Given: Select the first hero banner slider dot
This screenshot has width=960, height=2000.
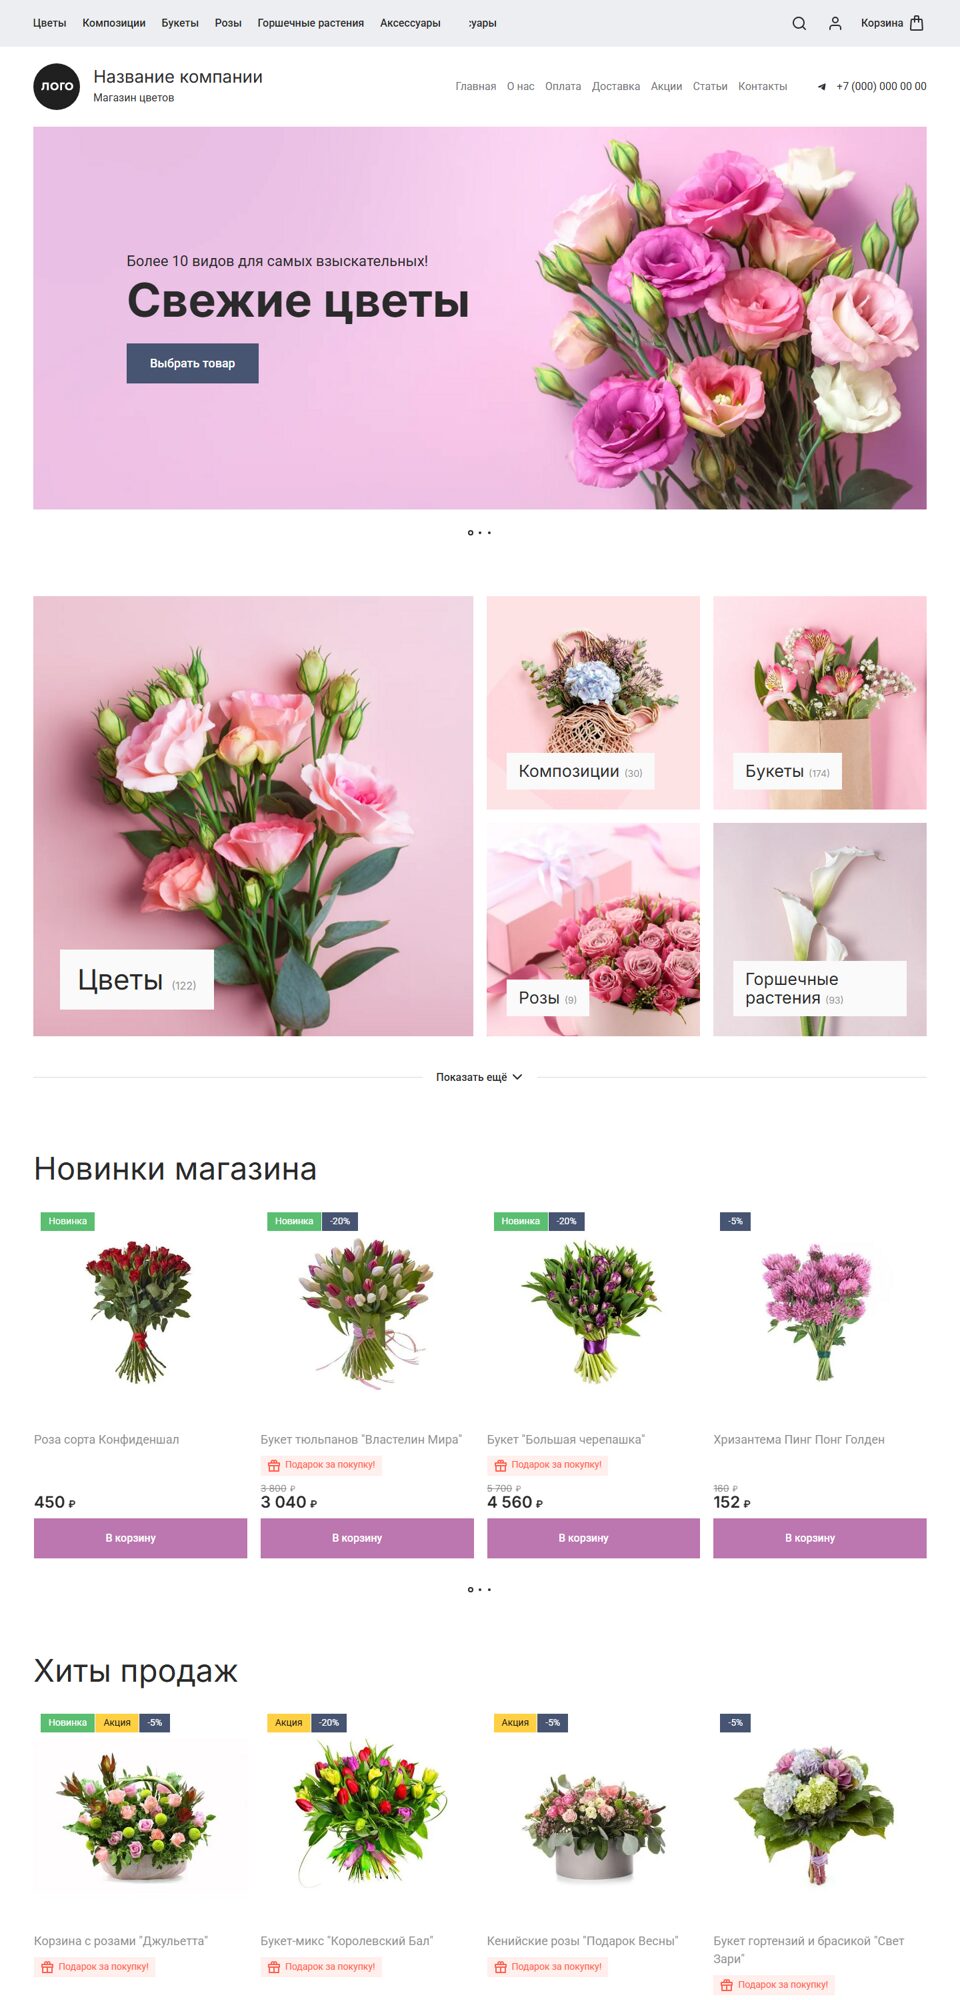Looking at the screenshot, I should [x=470, y=532].
